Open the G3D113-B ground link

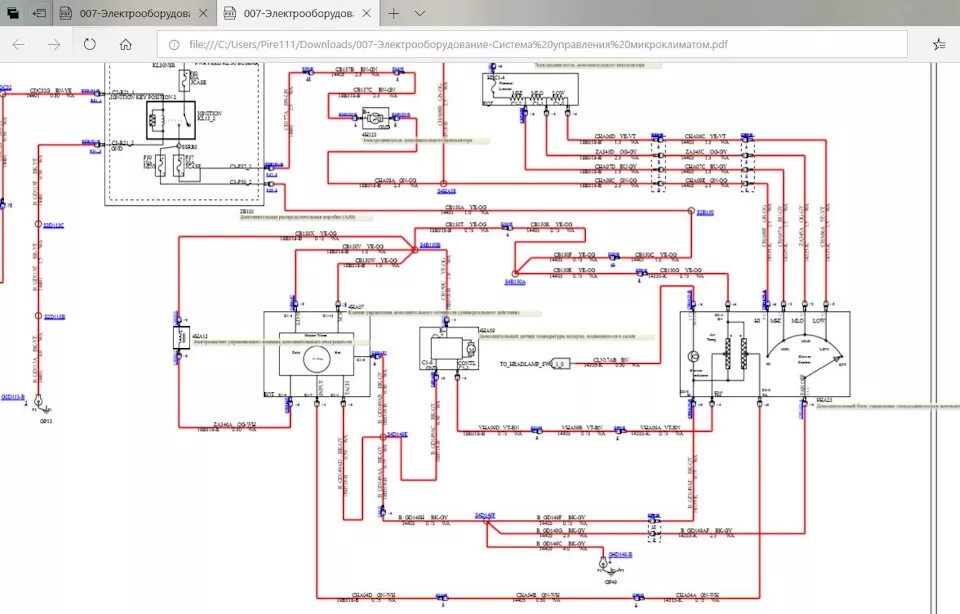[13, 397]
